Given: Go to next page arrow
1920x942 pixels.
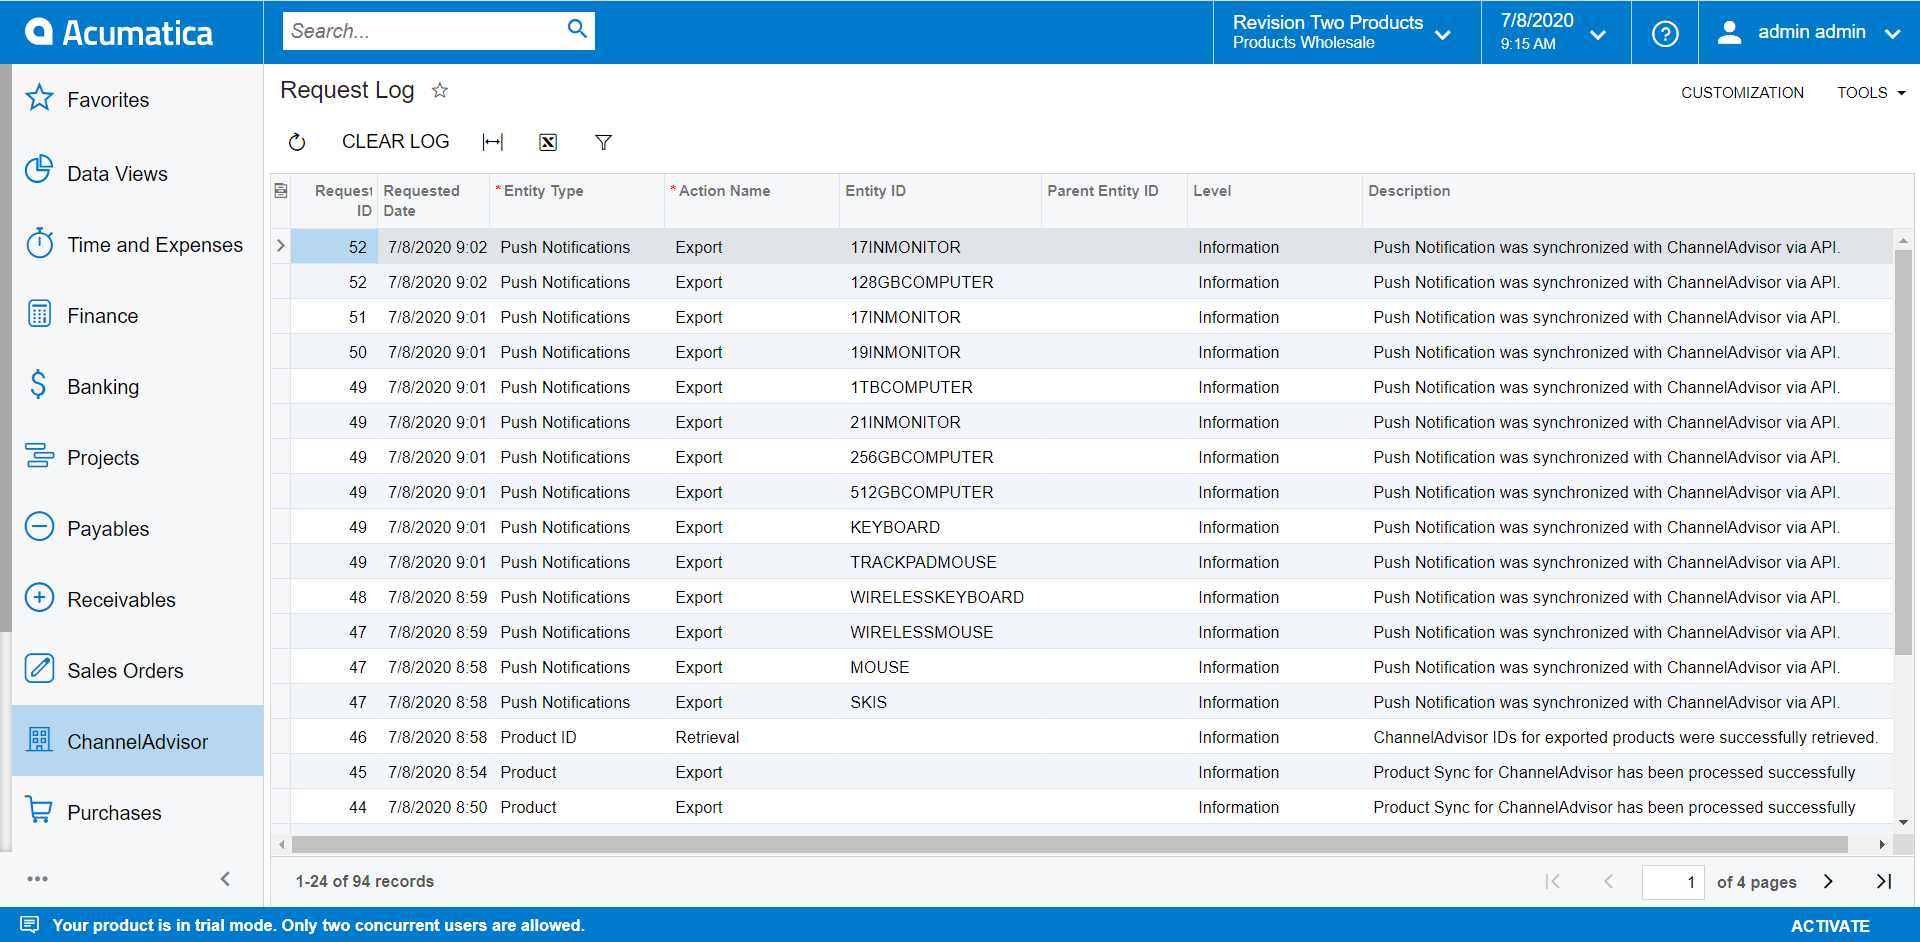Looking at the screenshot, I should pos(1828,881).
